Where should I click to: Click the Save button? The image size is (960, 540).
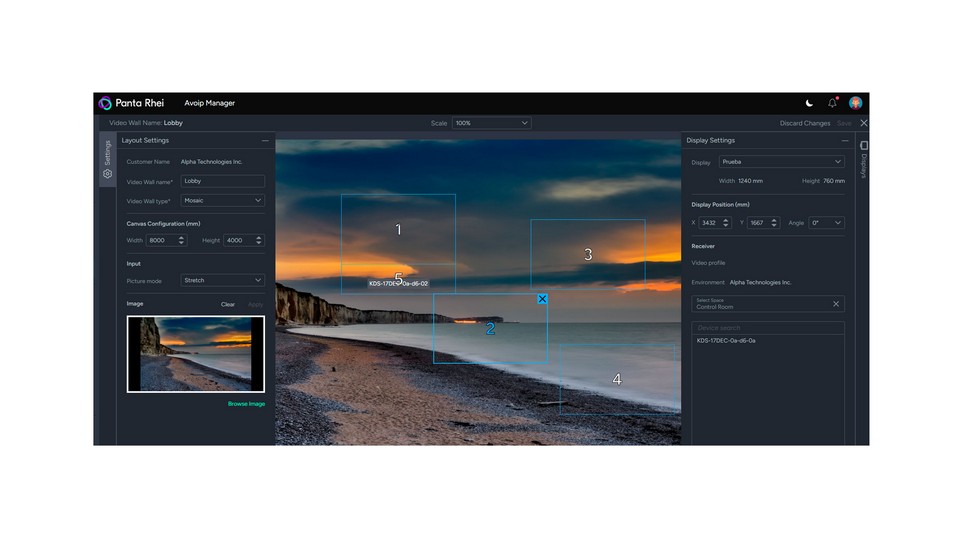tap(844, 123)
